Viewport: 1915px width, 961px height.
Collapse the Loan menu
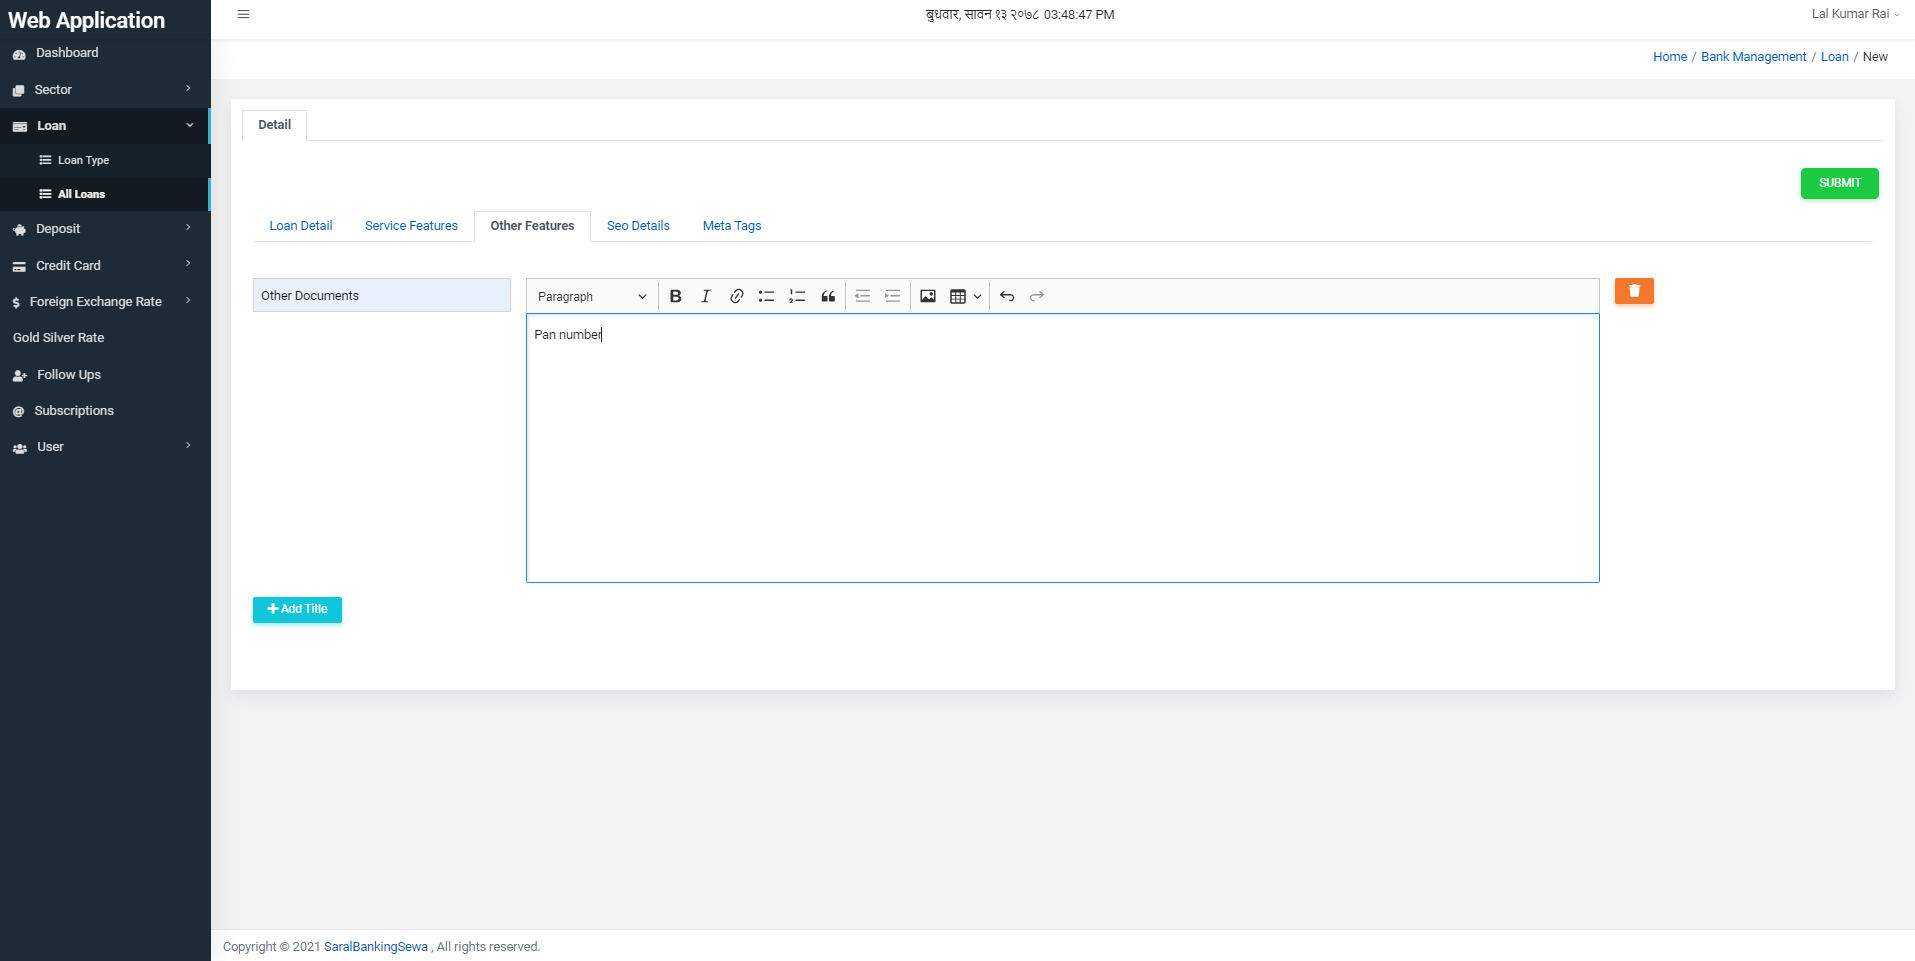(x=105, y=126)
